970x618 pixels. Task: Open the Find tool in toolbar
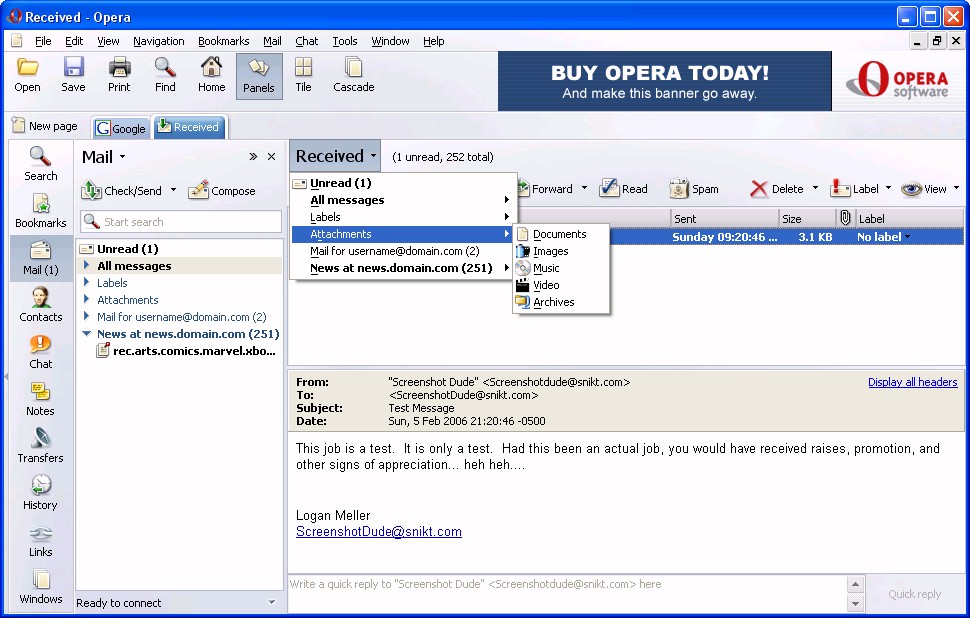click(x=165, y=75)
